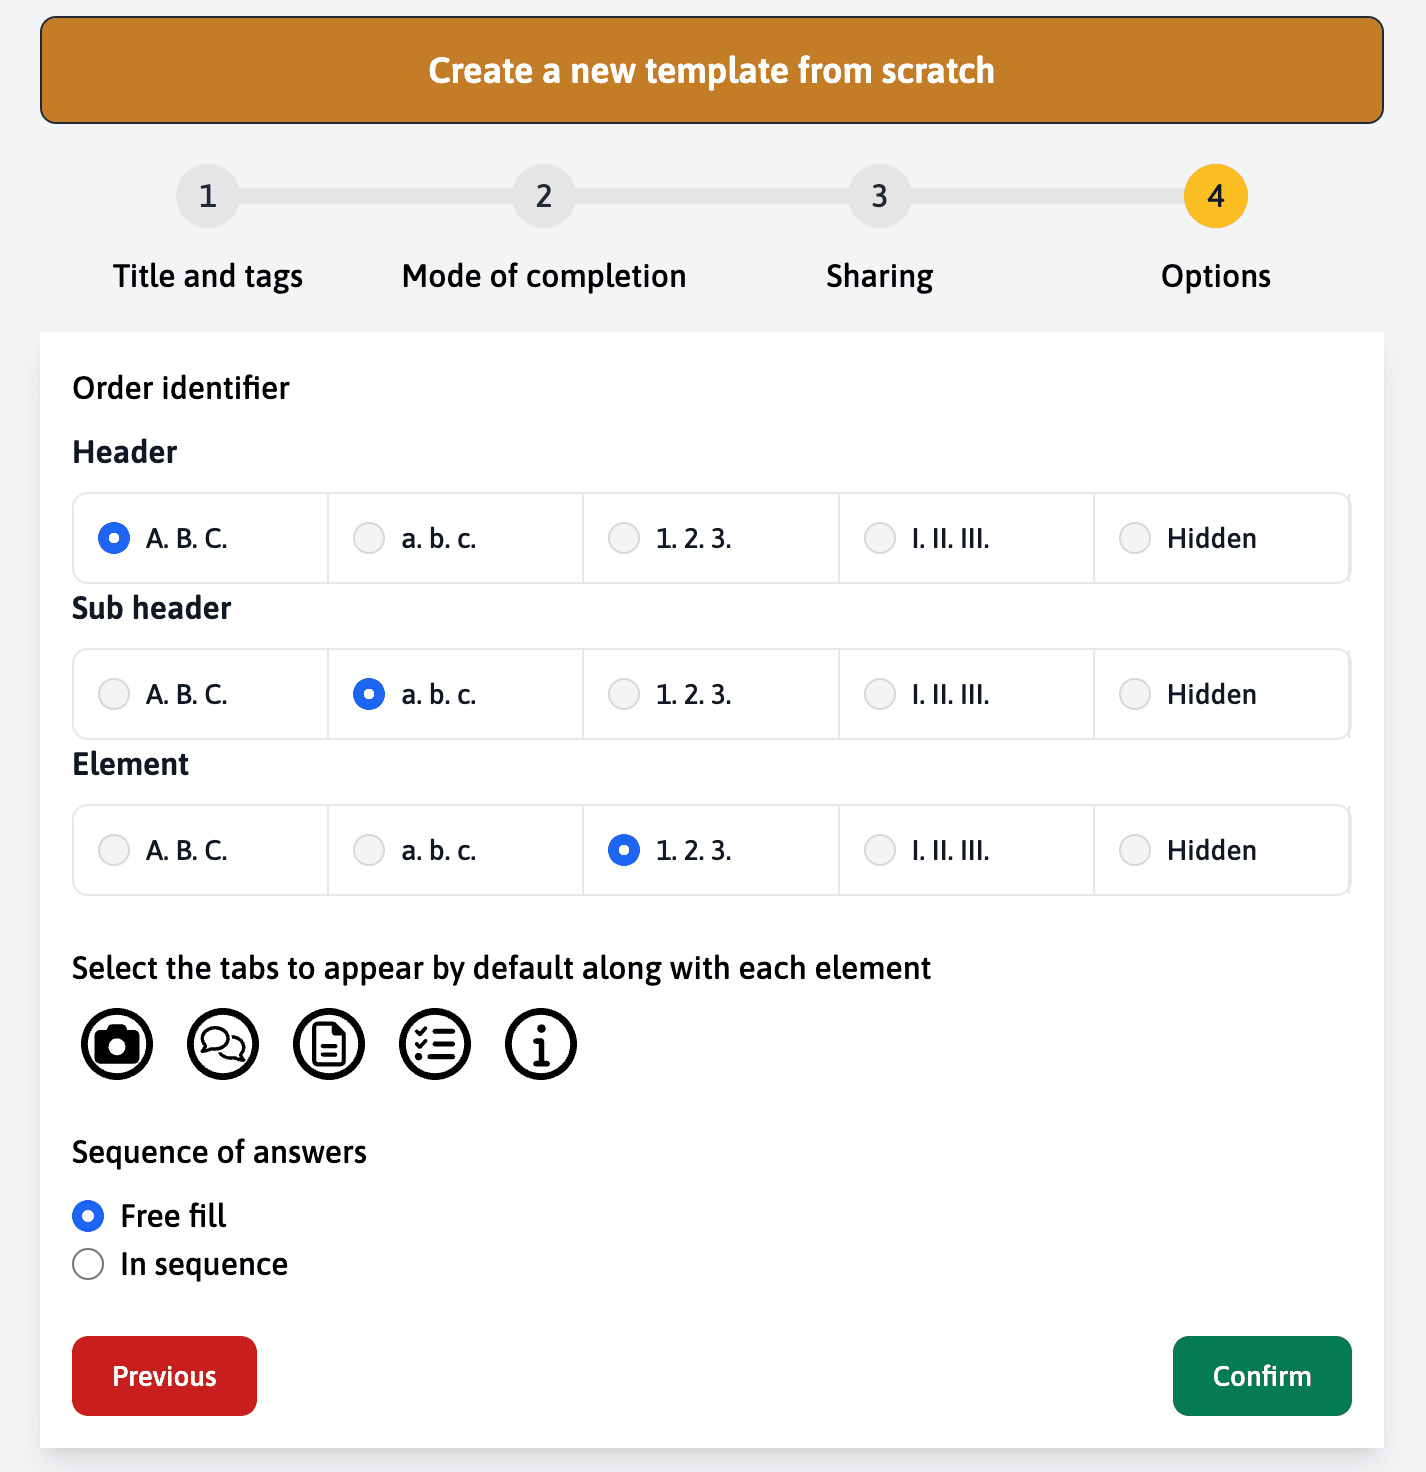The width and height of the screenshot is (1426, 1472).
Task: Go to step 1 Title and tags
Action: pos(208,196)
